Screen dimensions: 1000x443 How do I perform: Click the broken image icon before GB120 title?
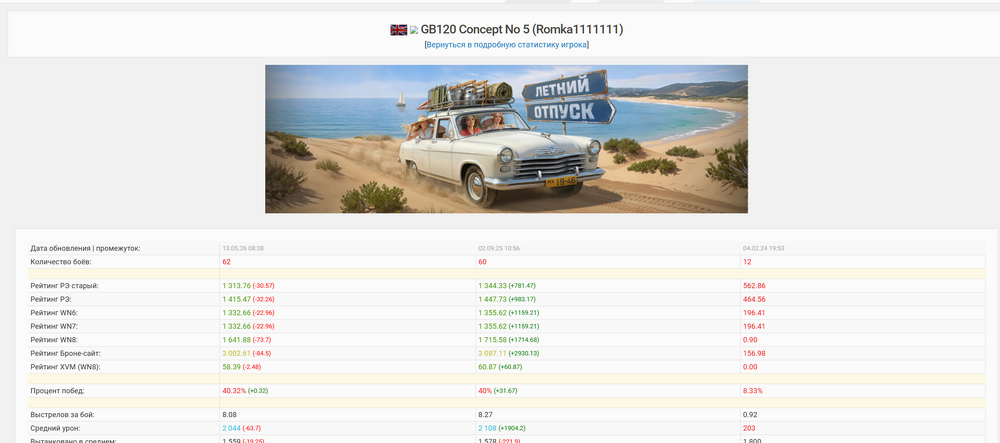point(413,30)
